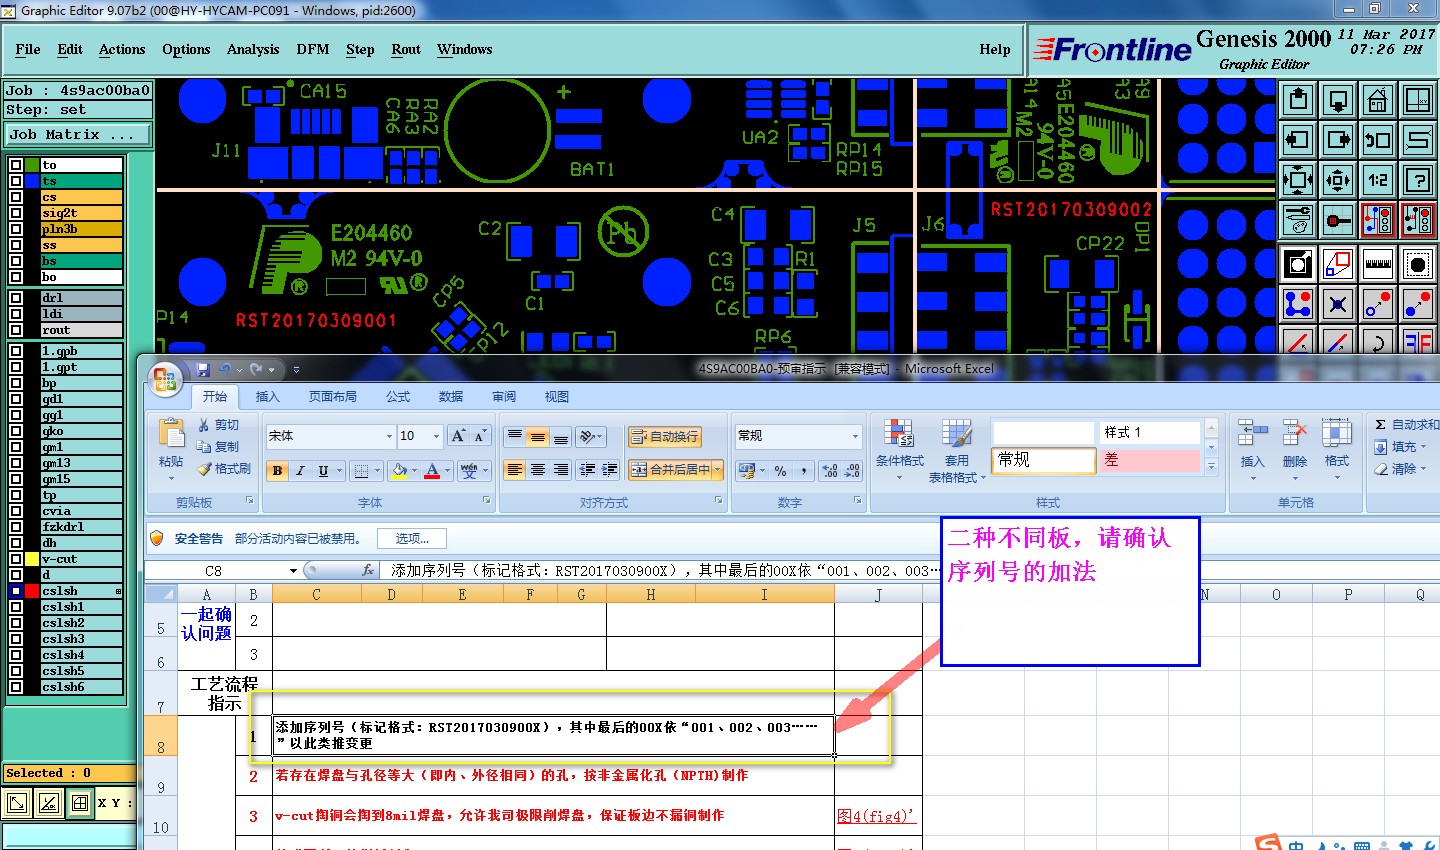Open the Analysis menu in Genesis
Viewport: 1440px width, 850px height.
tap(253, 49)
